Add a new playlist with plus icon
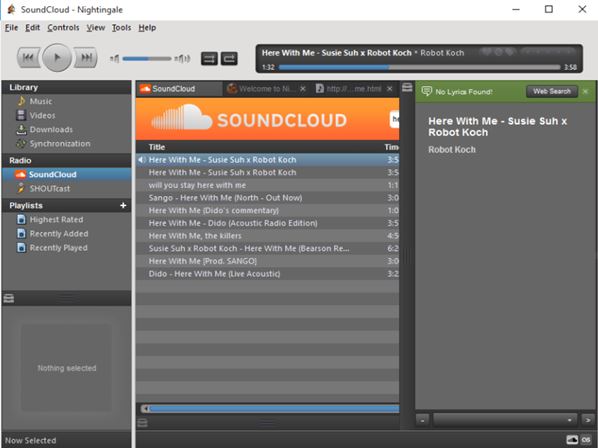This screenshot has width=598, height=448. (123, 206)
